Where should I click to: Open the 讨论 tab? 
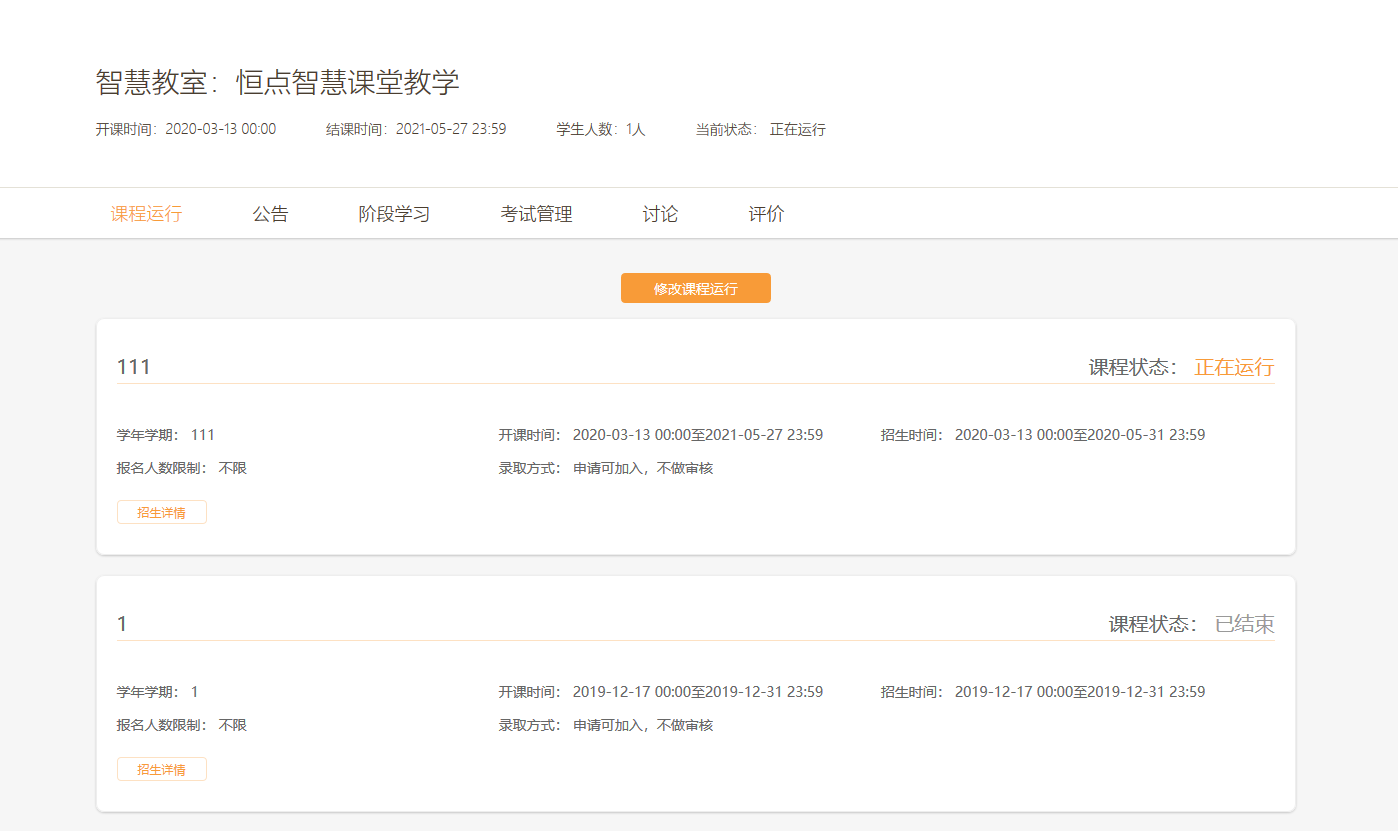660,214
